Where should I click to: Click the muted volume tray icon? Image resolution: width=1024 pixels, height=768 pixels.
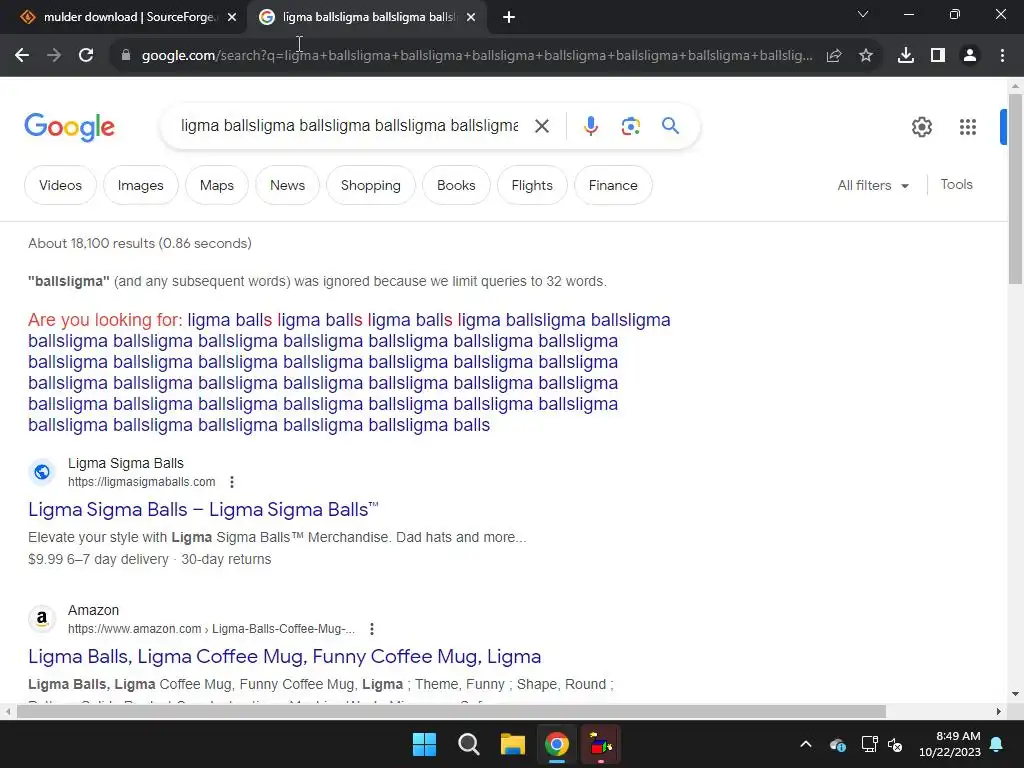point(895,744)
